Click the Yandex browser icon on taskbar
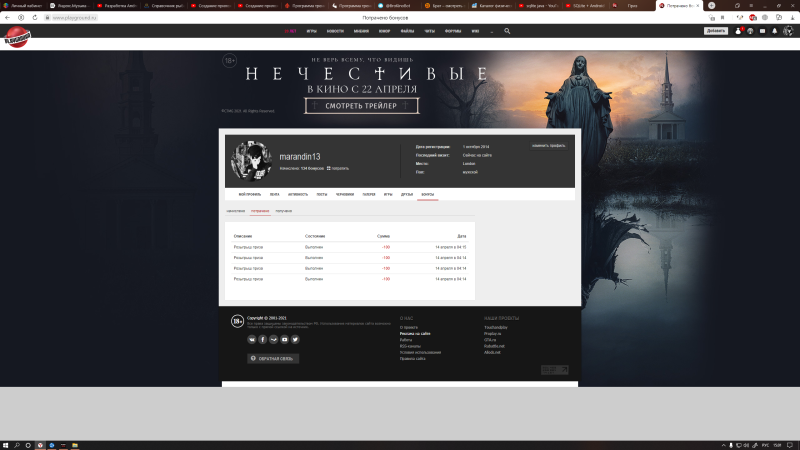 40,445
